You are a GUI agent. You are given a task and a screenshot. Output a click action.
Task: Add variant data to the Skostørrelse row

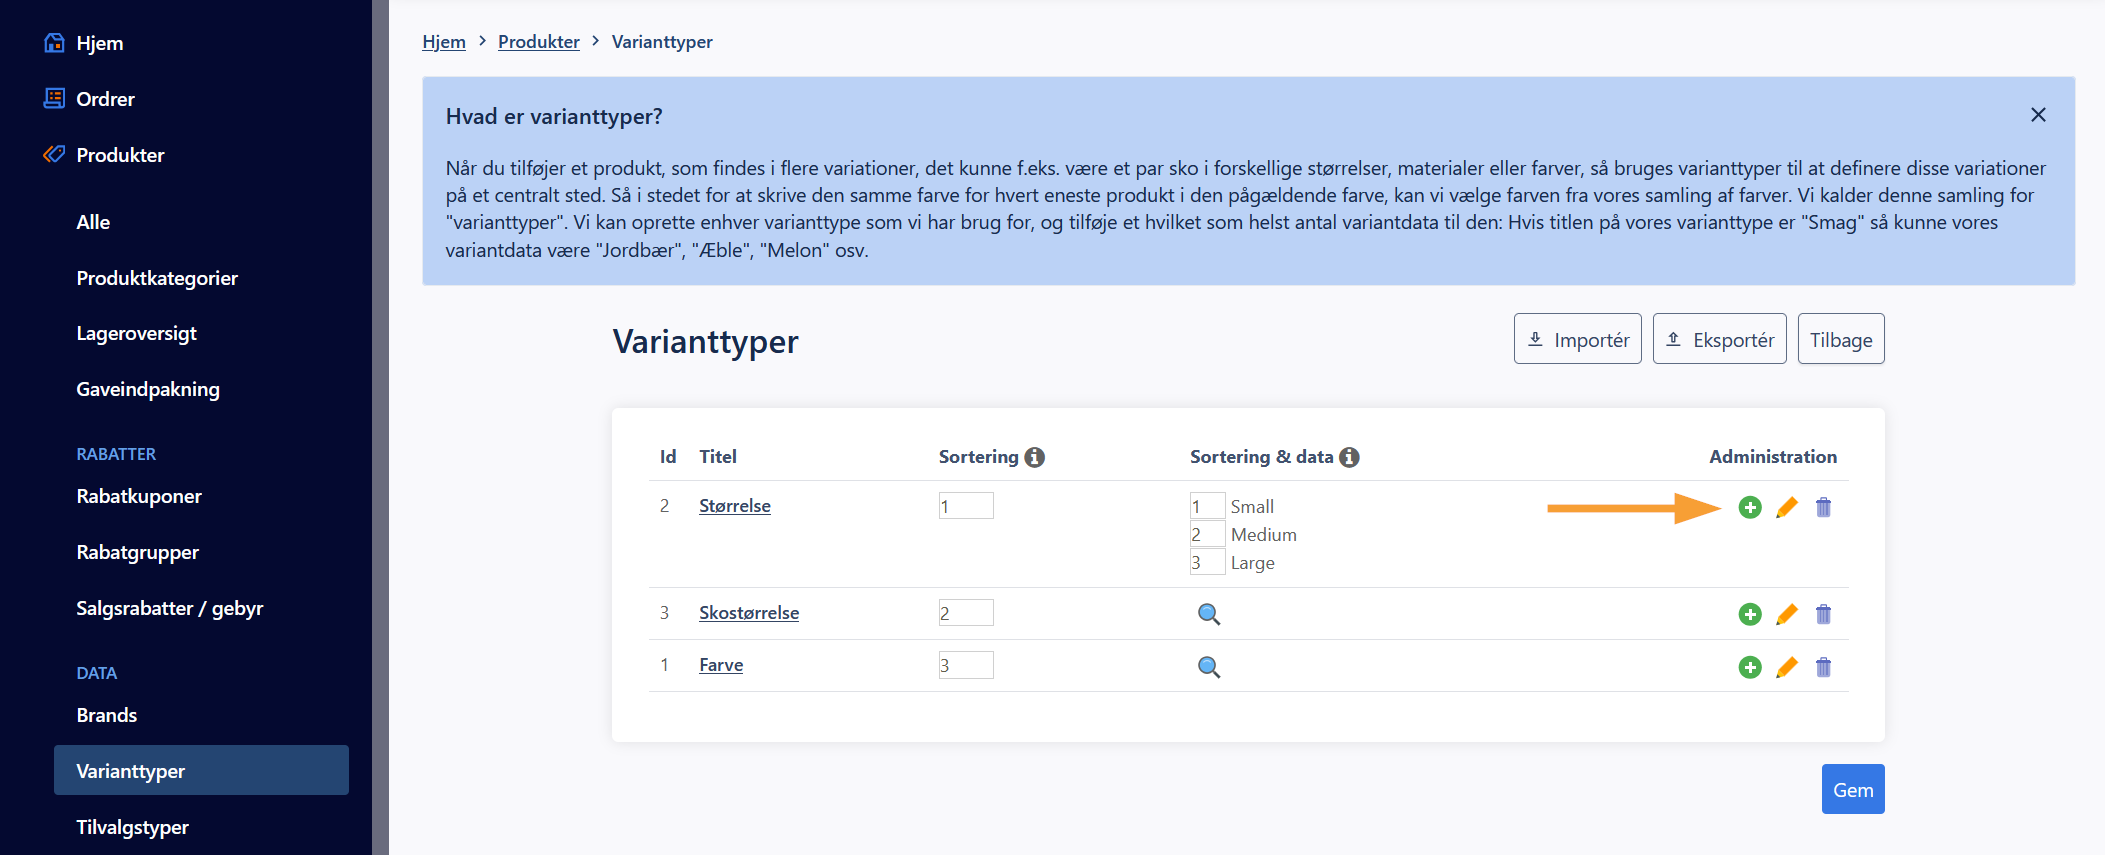1750,614
